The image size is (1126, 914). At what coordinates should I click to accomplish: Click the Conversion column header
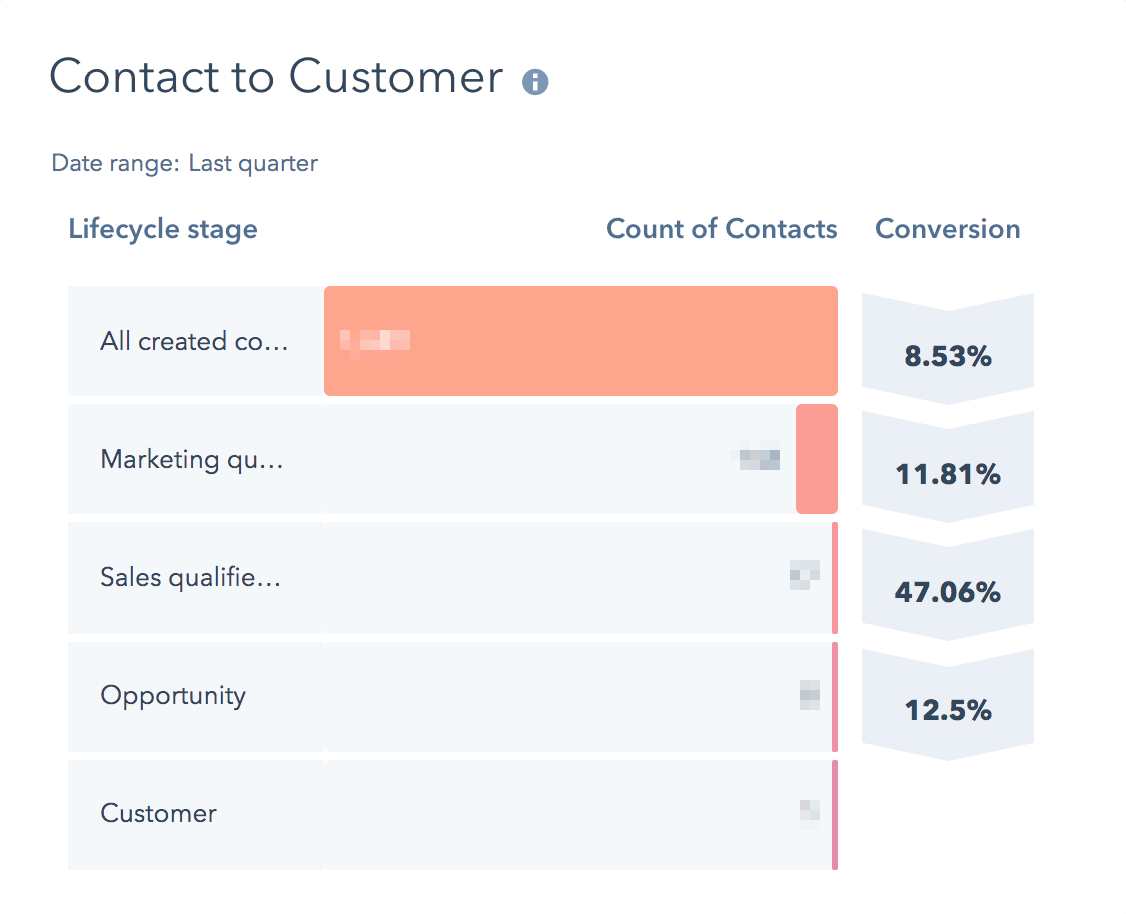click(x=947, y=229)
